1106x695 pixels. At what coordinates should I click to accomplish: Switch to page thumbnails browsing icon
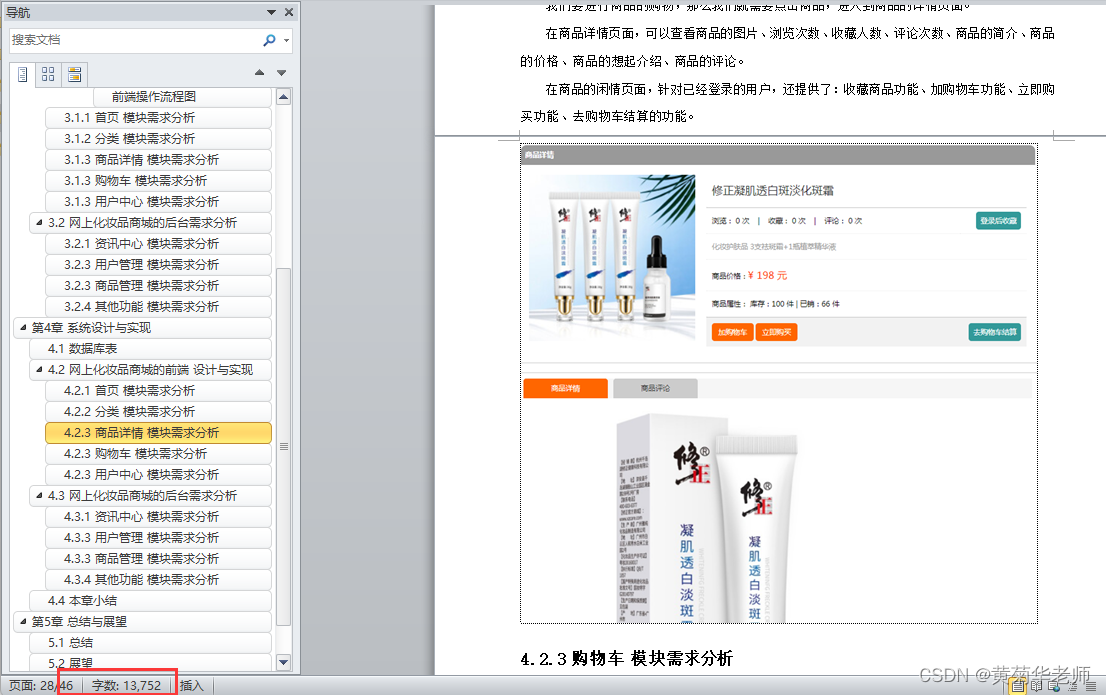[47, 73]
